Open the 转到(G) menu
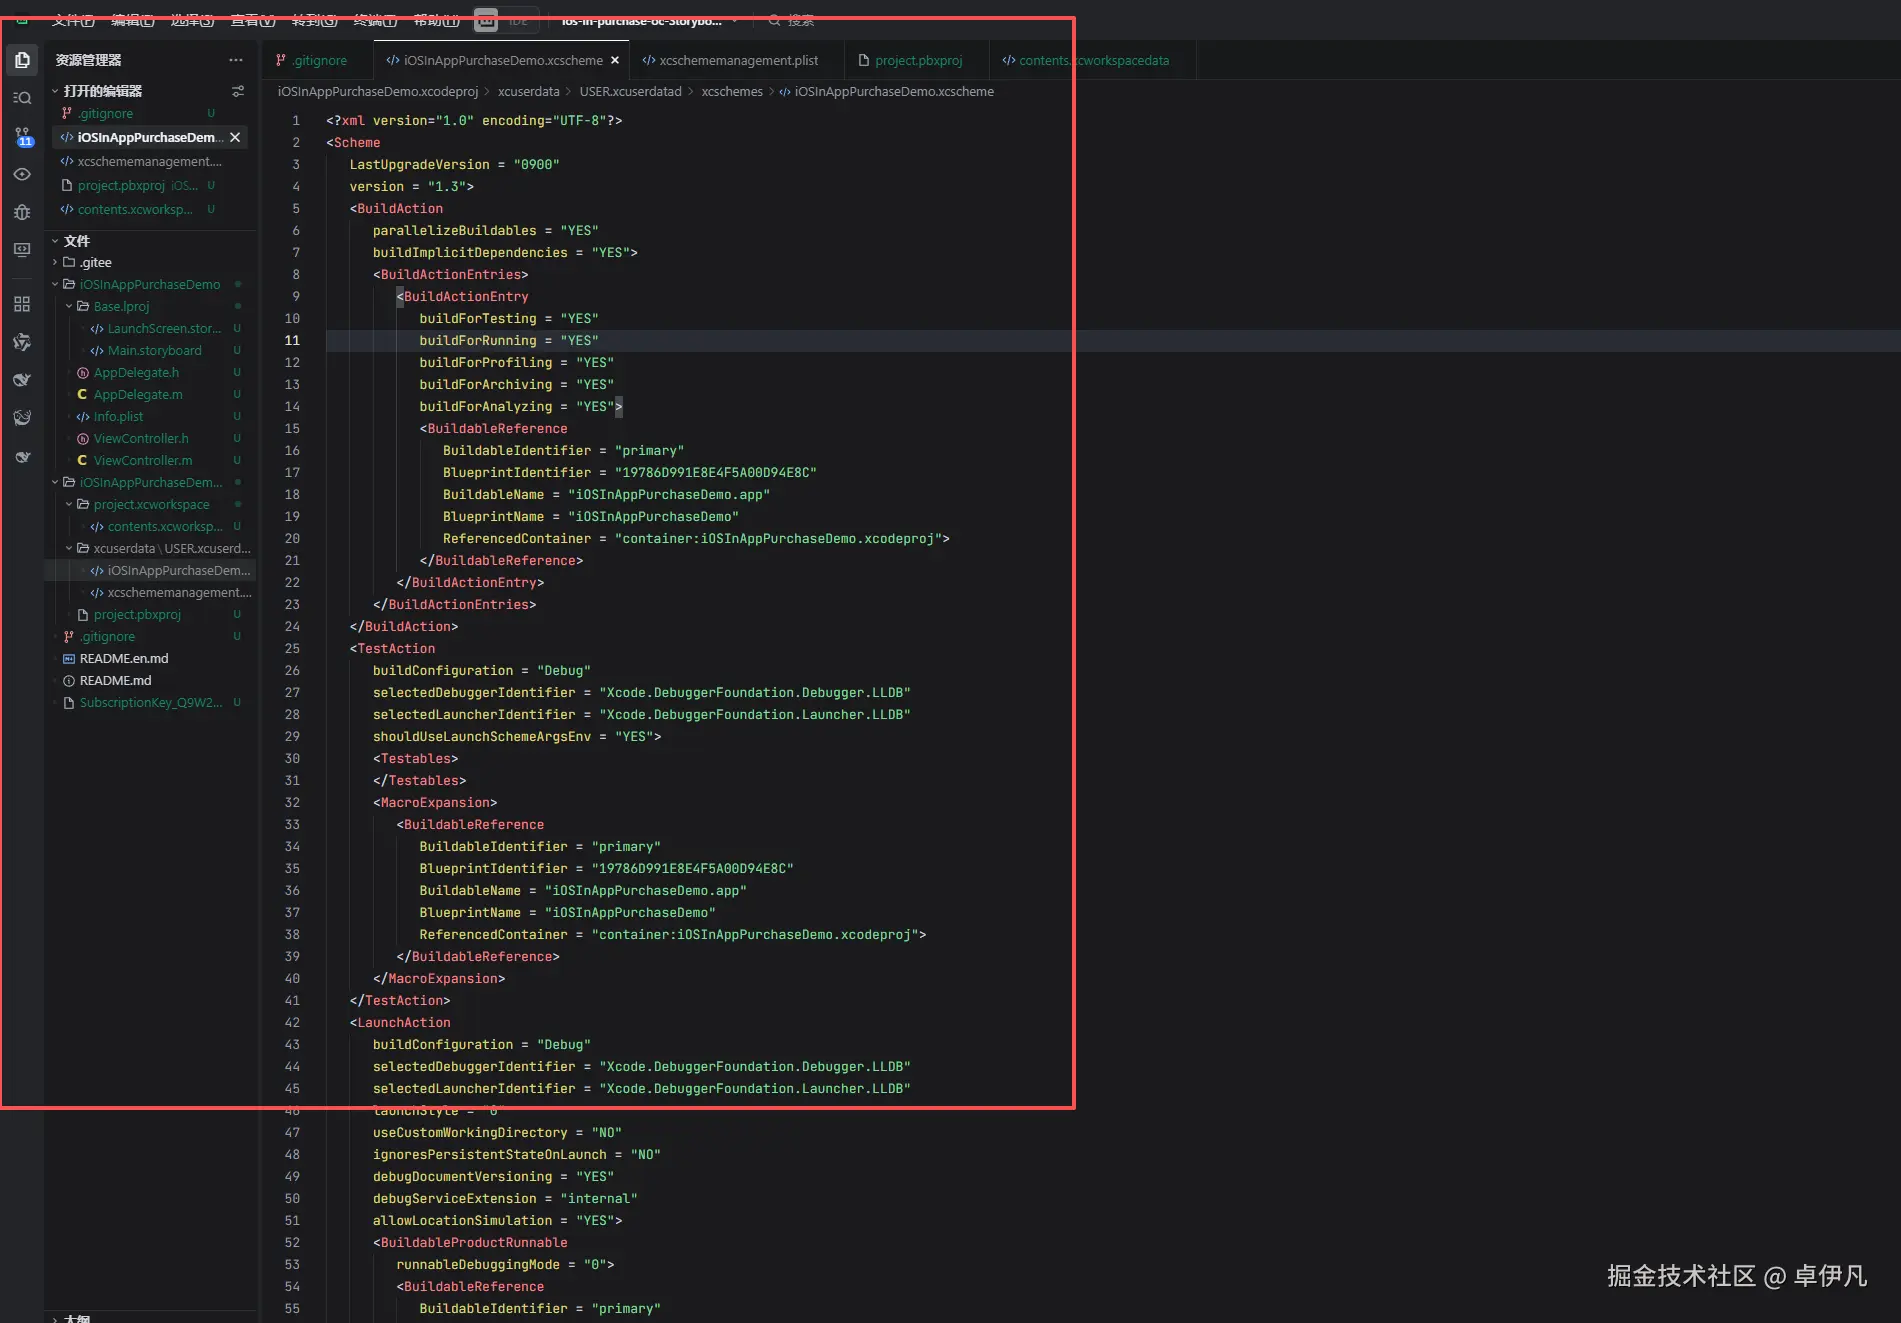The width and height of the screenshot is (1901, 1323). [x=314, y=20]
